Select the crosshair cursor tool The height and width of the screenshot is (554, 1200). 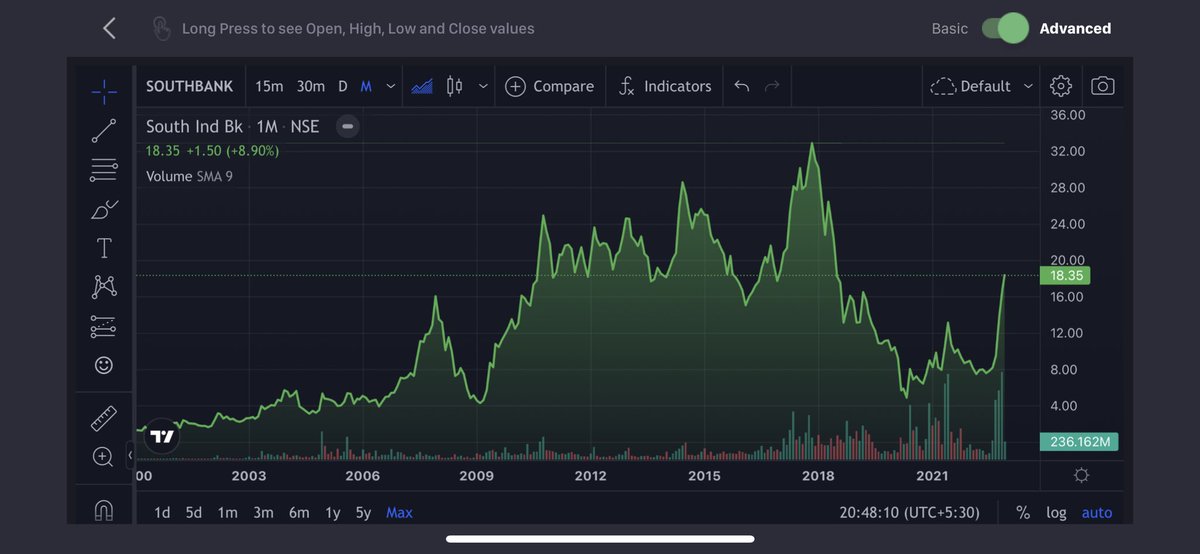[x=104, y=91]
